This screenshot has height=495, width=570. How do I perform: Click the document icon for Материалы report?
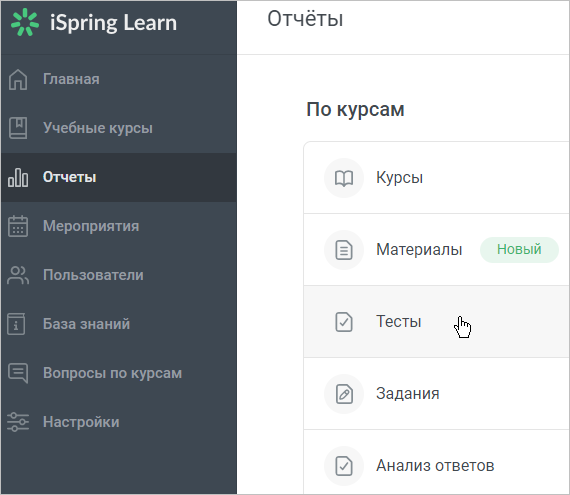[x=344, y=250]
